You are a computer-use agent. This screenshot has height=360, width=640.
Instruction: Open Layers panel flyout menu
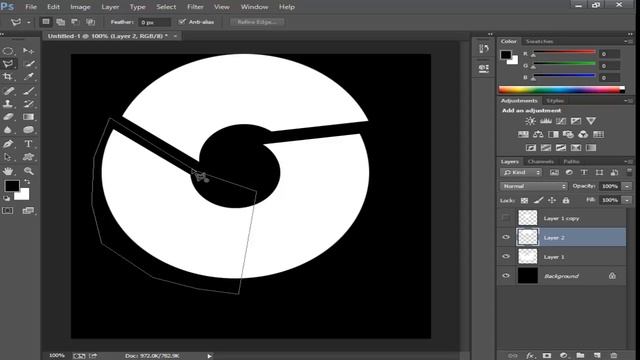click(x=628, y=162)
